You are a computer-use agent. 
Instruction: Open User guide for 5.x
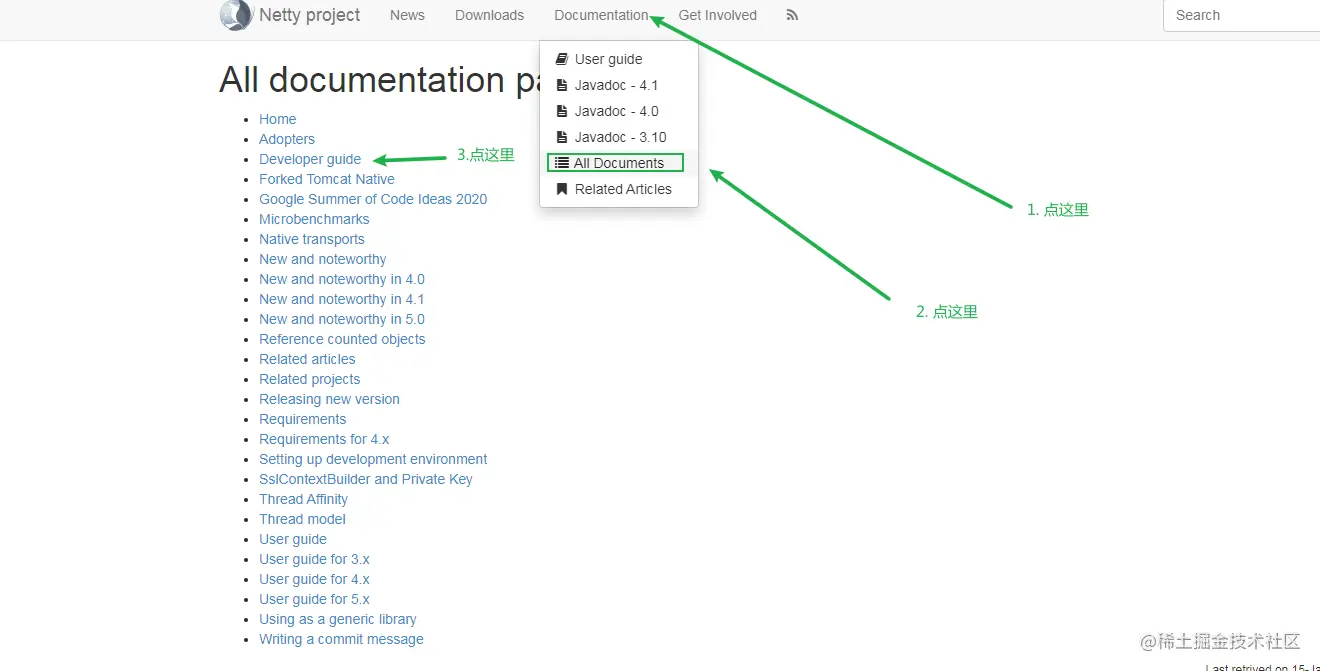point(314,599)
